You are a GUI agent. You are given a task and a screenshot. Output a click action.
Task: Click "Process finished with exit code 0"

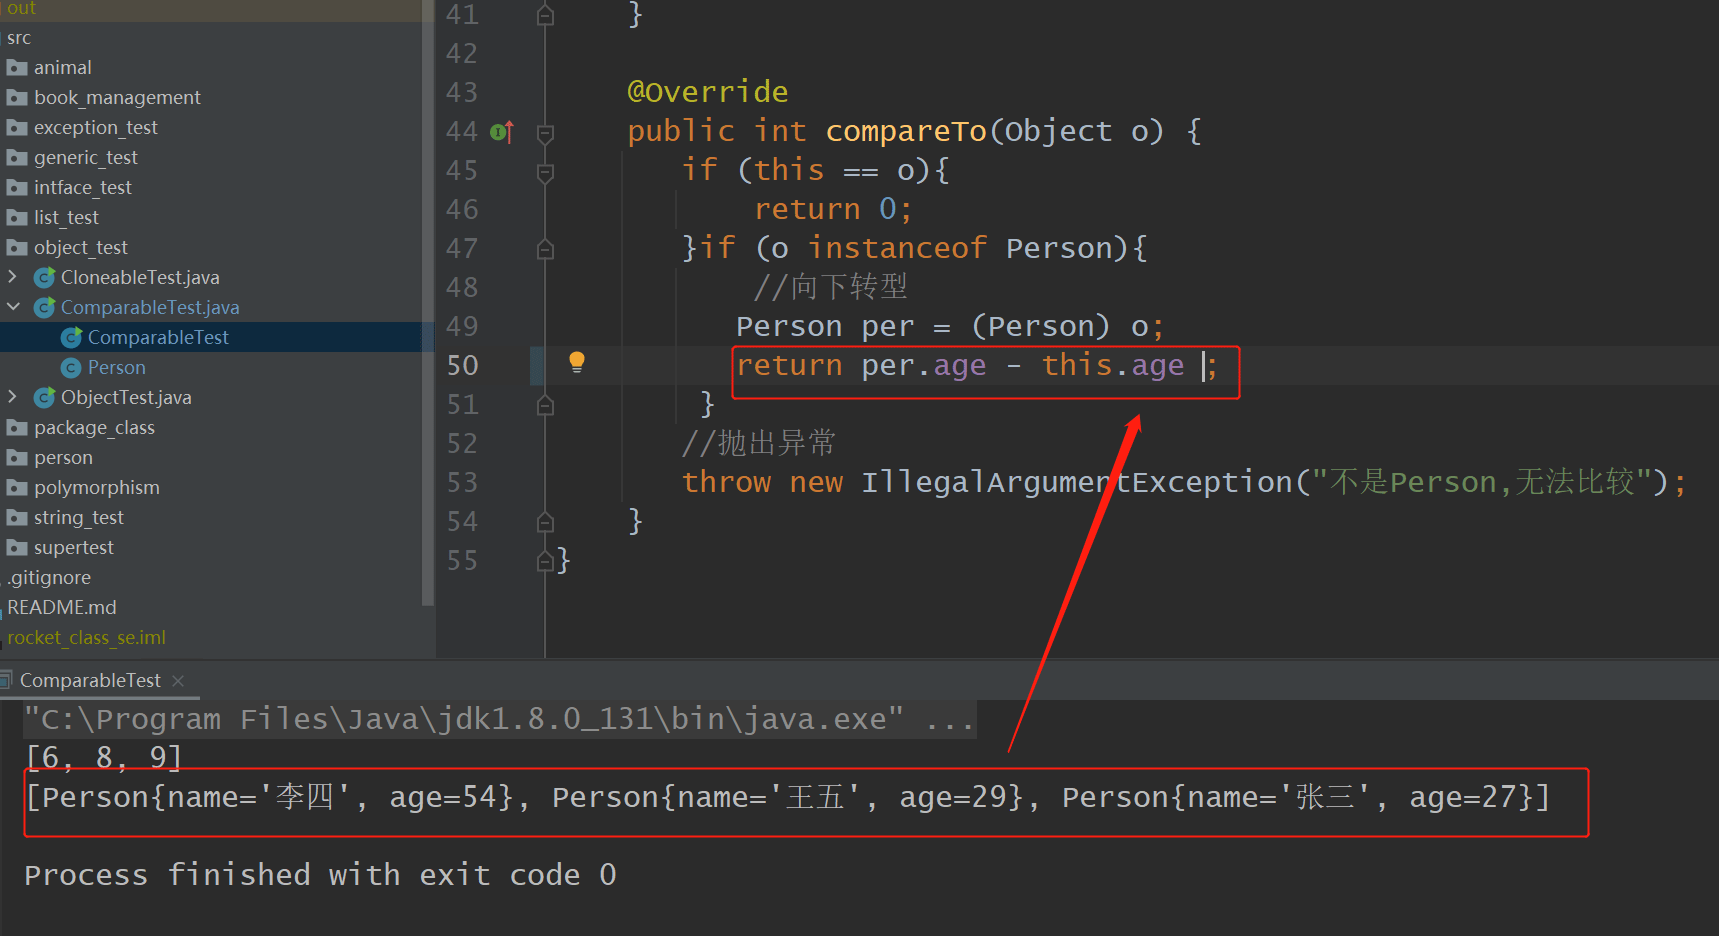(320, 876)
